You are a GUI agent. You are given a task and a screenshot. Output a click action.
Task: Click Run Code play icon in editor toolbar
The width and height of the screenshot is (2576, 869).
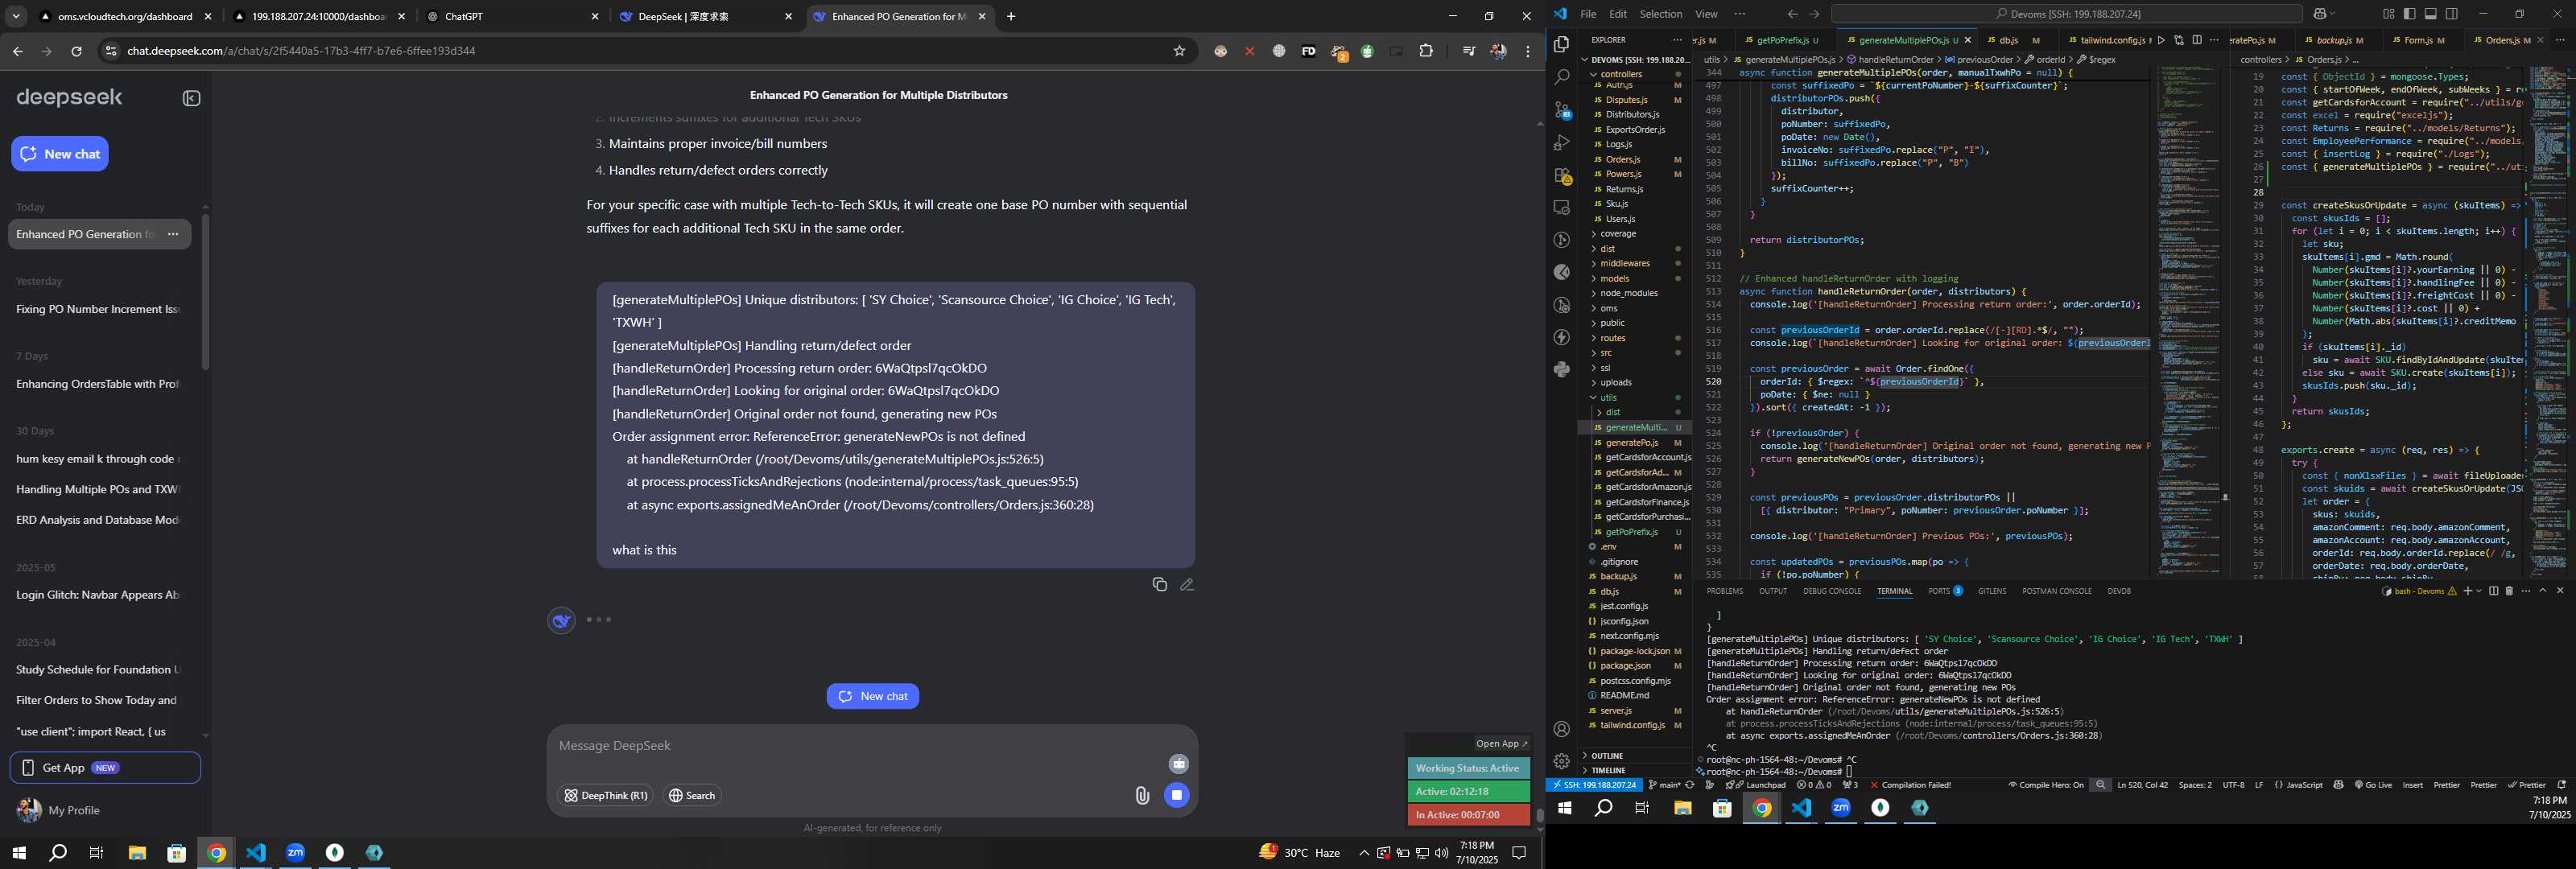2161,40
